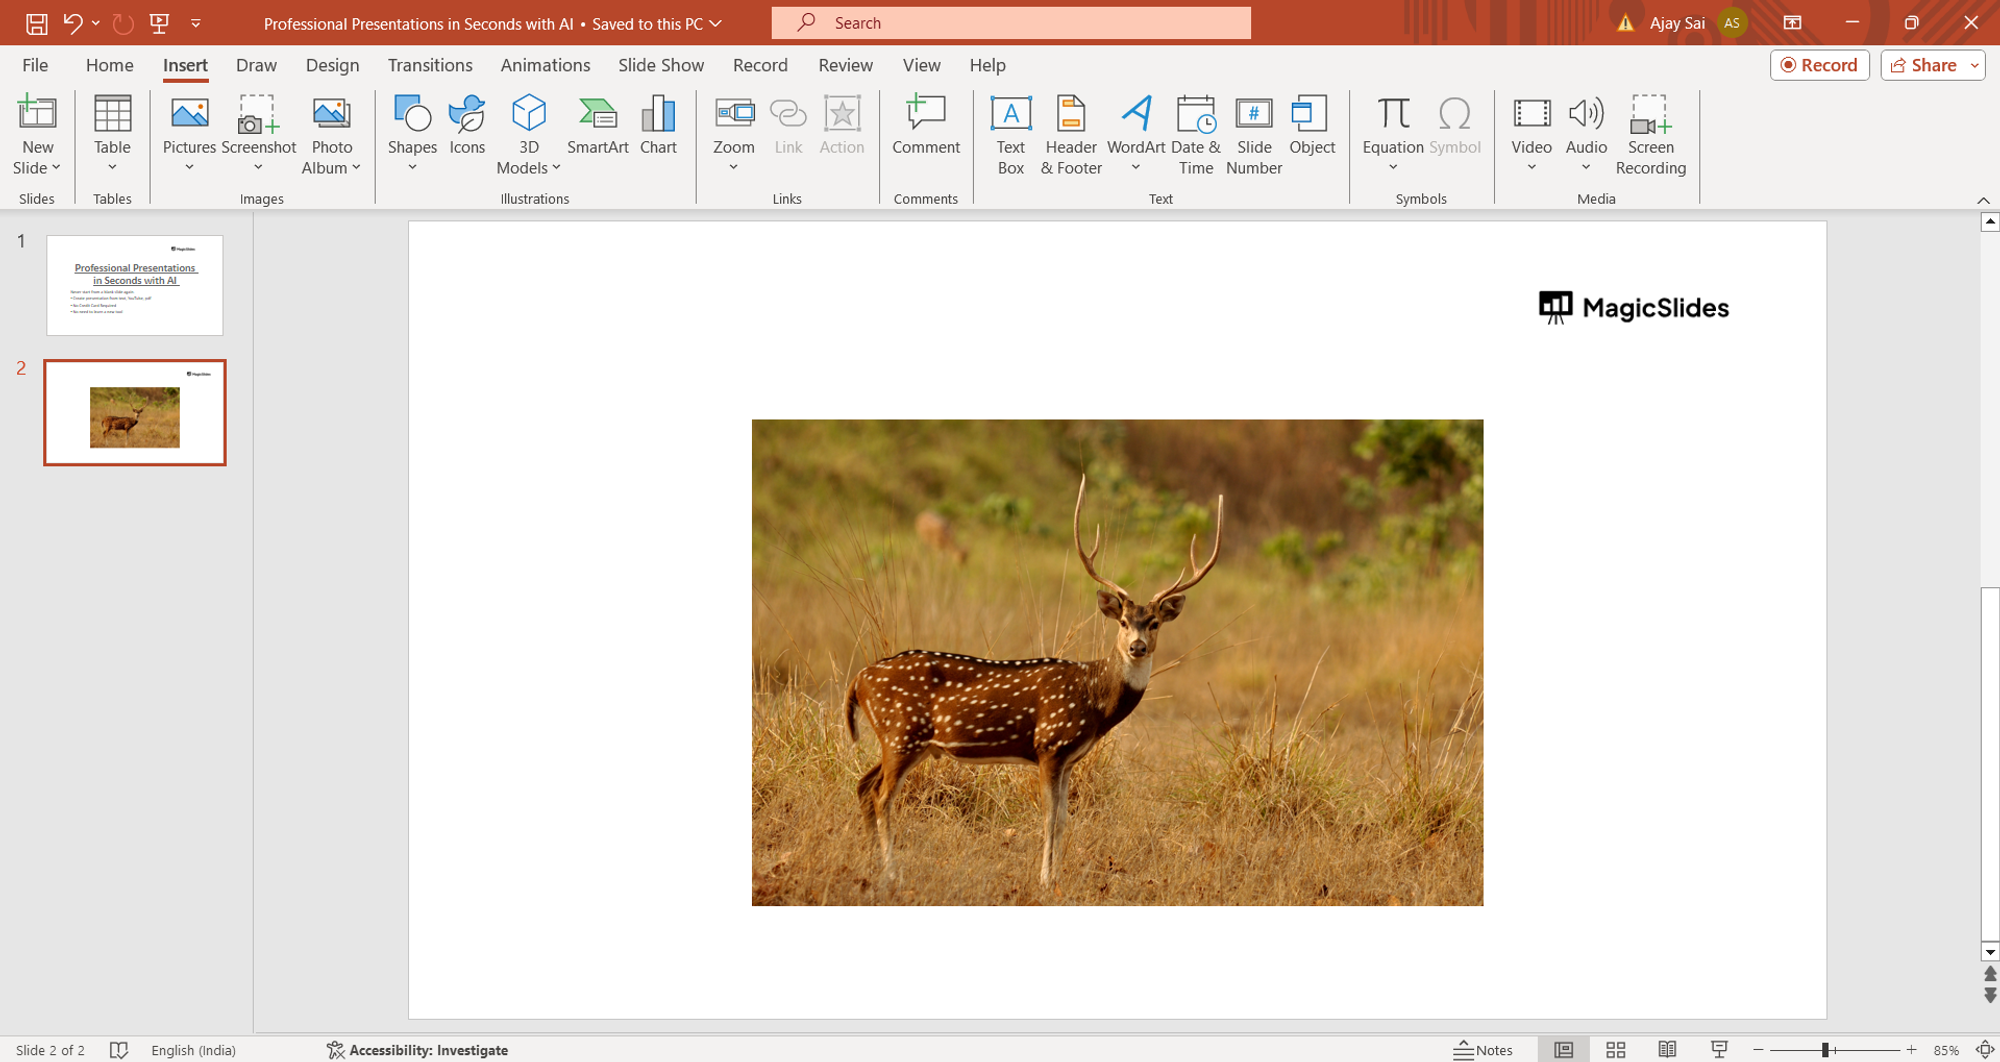2000x1062 pixels.
Task: Collapse the ribbon
Action: [1983, 200]
